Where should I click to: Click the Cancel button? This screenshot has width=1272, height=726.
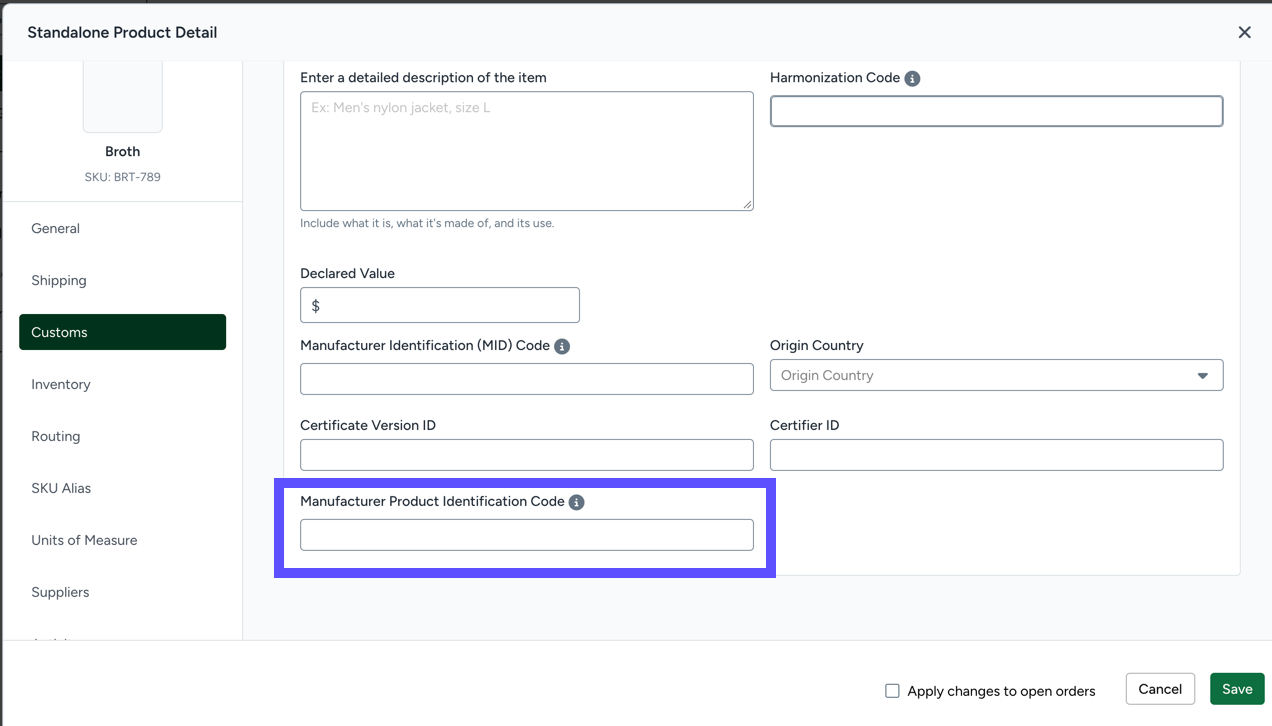(x=1160, y=689)
